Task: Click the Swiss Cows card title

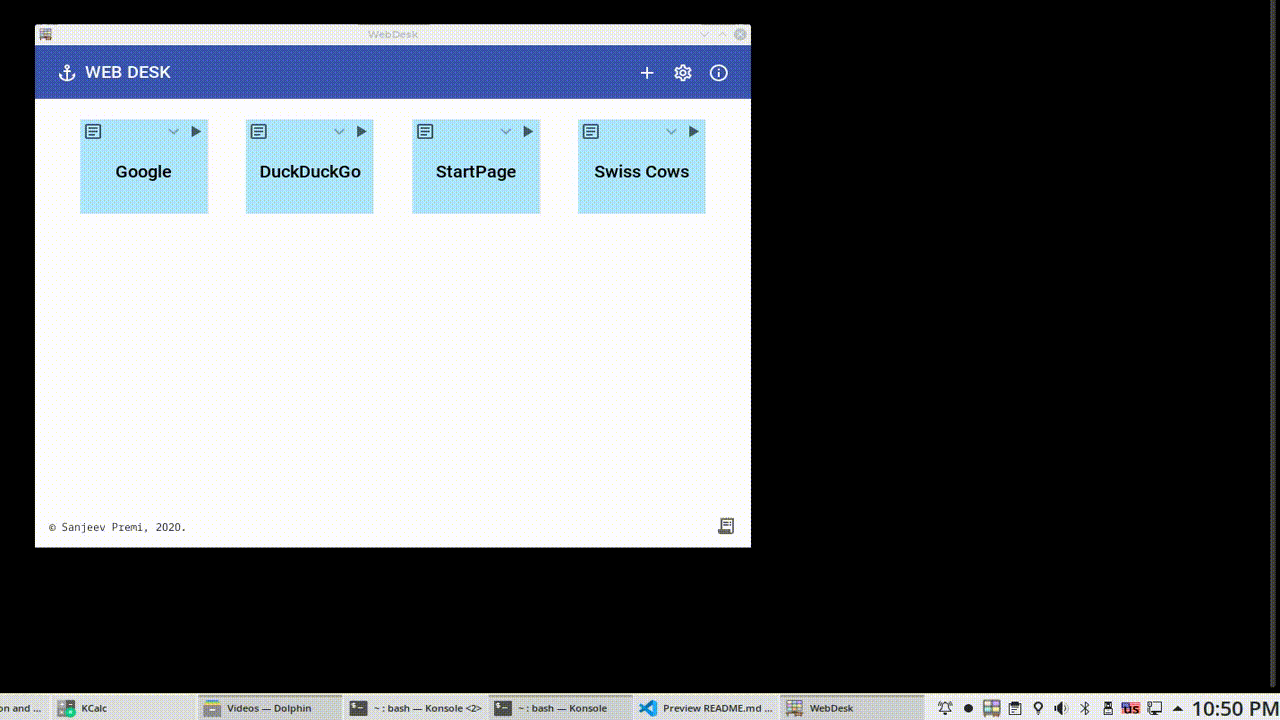Action: (x=642, y=172)
